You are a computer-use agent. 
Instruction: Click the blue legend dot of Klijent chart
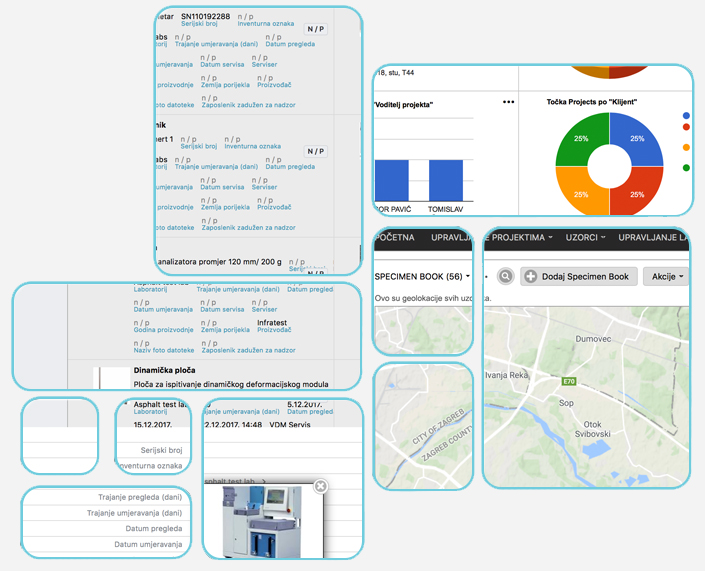tap(686, 115)
